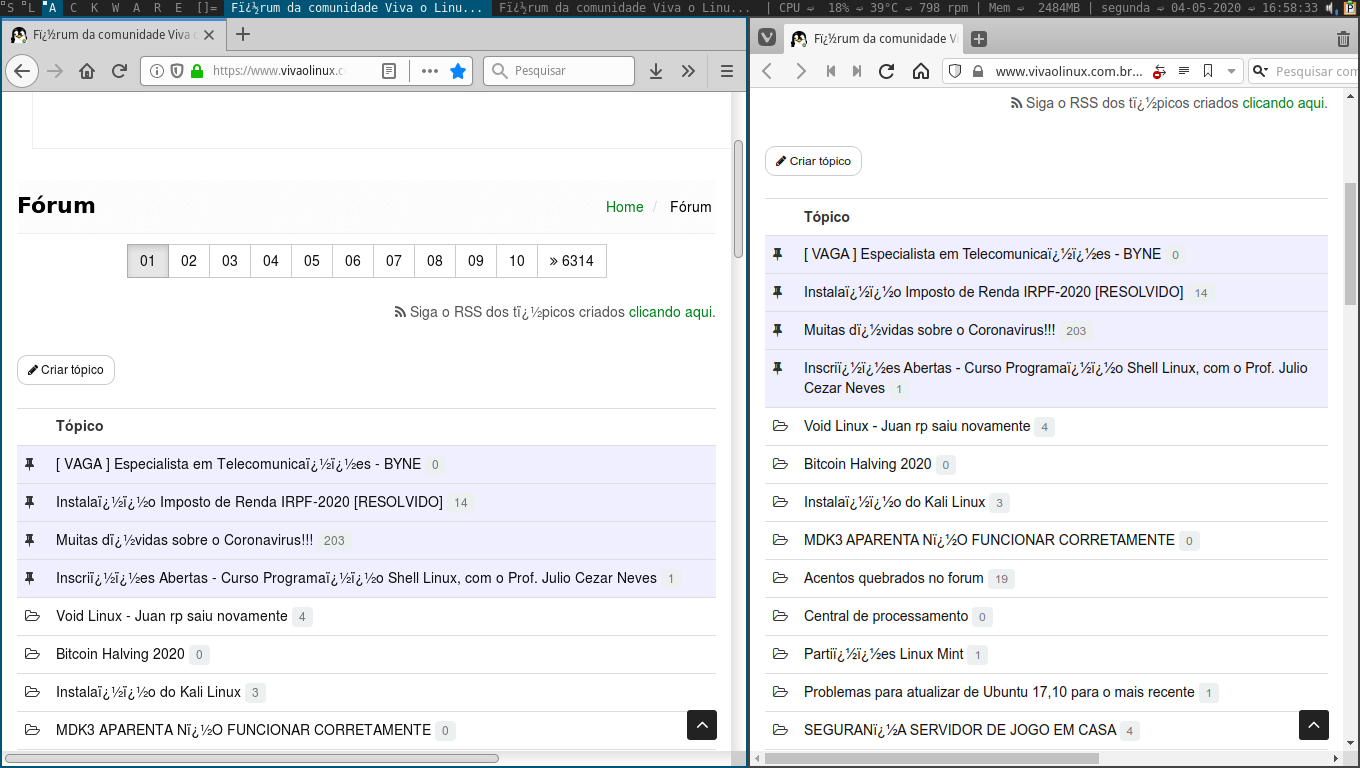This screenshot has height=768, width=1360.
Task: Toggle reader view in Firefox address bar
Action: (x=390, y=71)
